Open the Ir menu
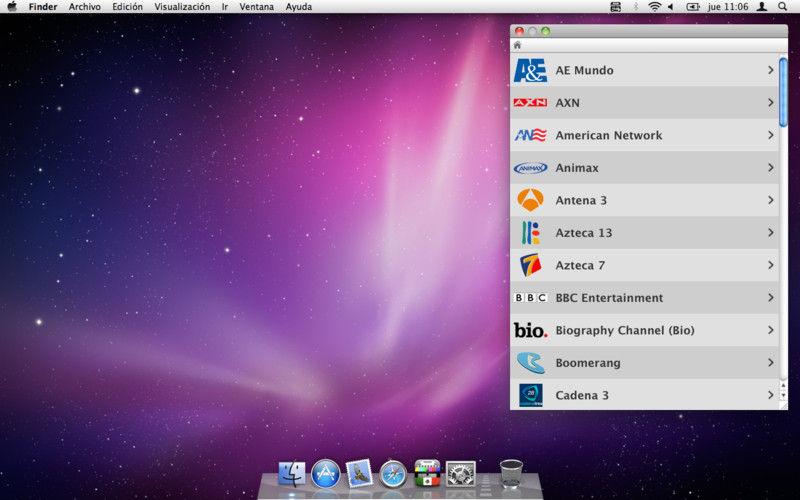This screenshot has height=500, width=800. pos(224,7)
